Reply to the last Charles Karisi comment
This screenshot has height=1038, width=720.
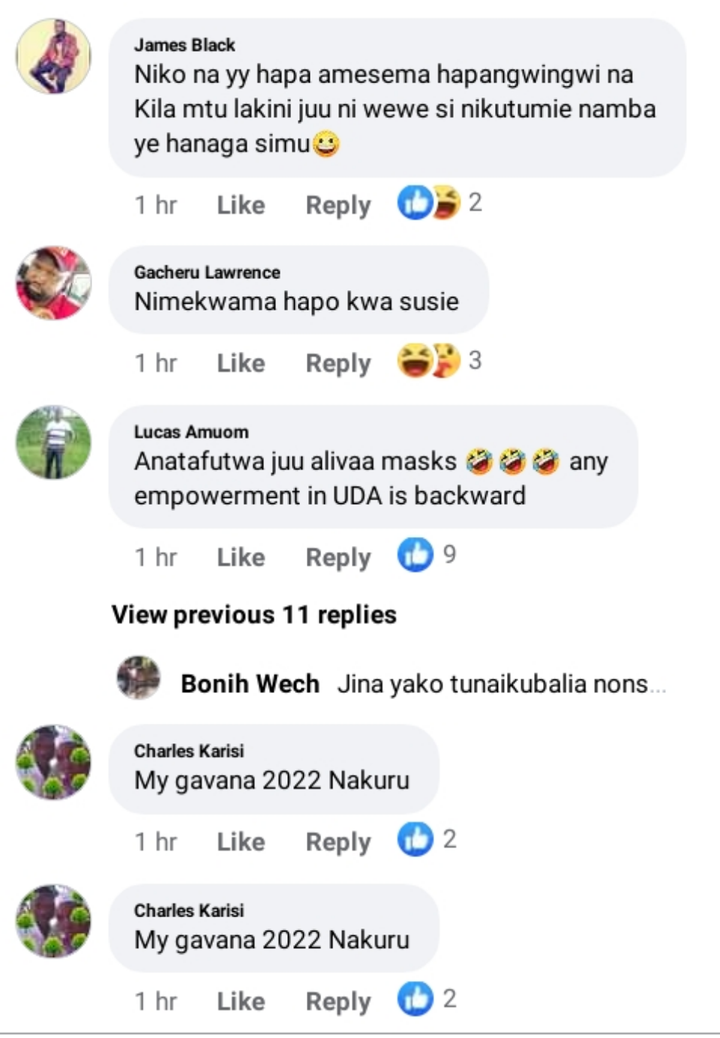pos(338,1002)
